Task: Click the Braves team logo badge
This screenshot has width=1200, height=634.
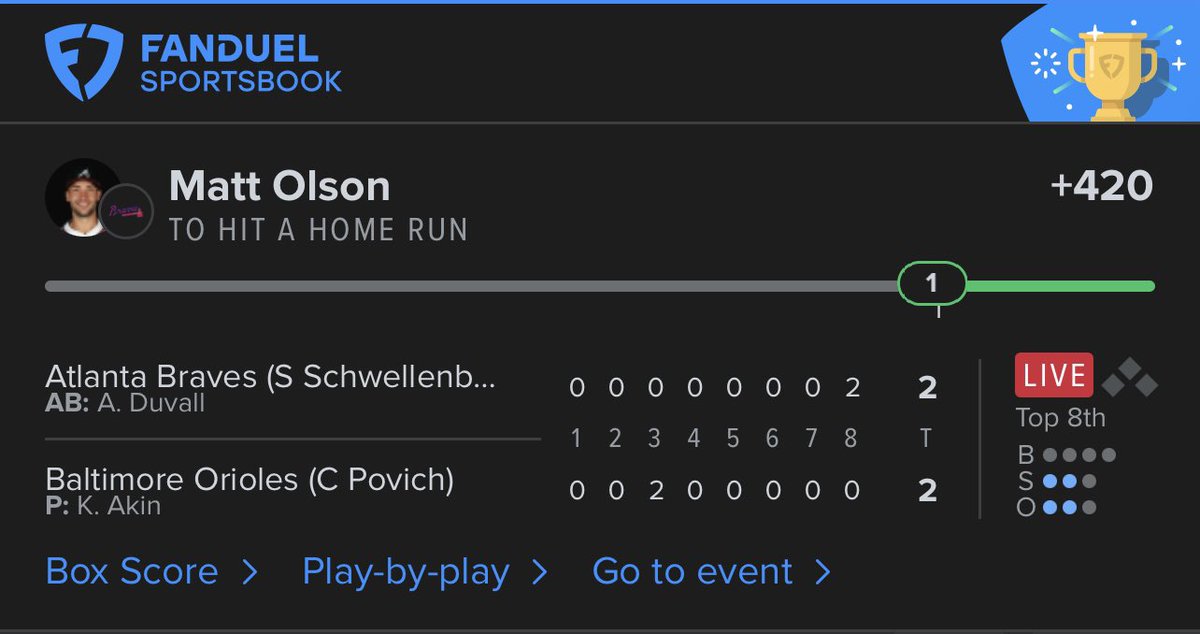Action: tap(127, 211)
